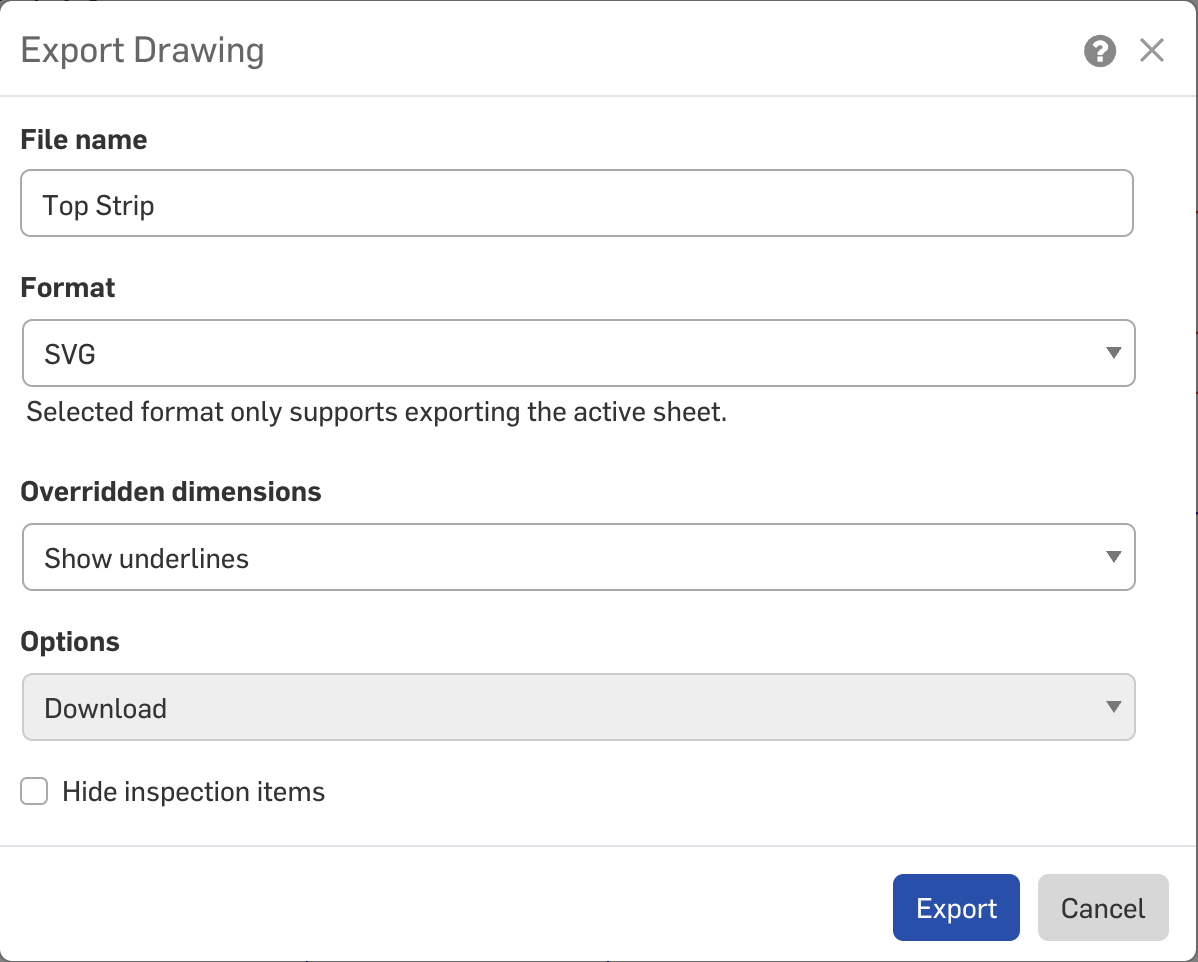Expand the Overridden dimensions dropdown

coord(578,557)
